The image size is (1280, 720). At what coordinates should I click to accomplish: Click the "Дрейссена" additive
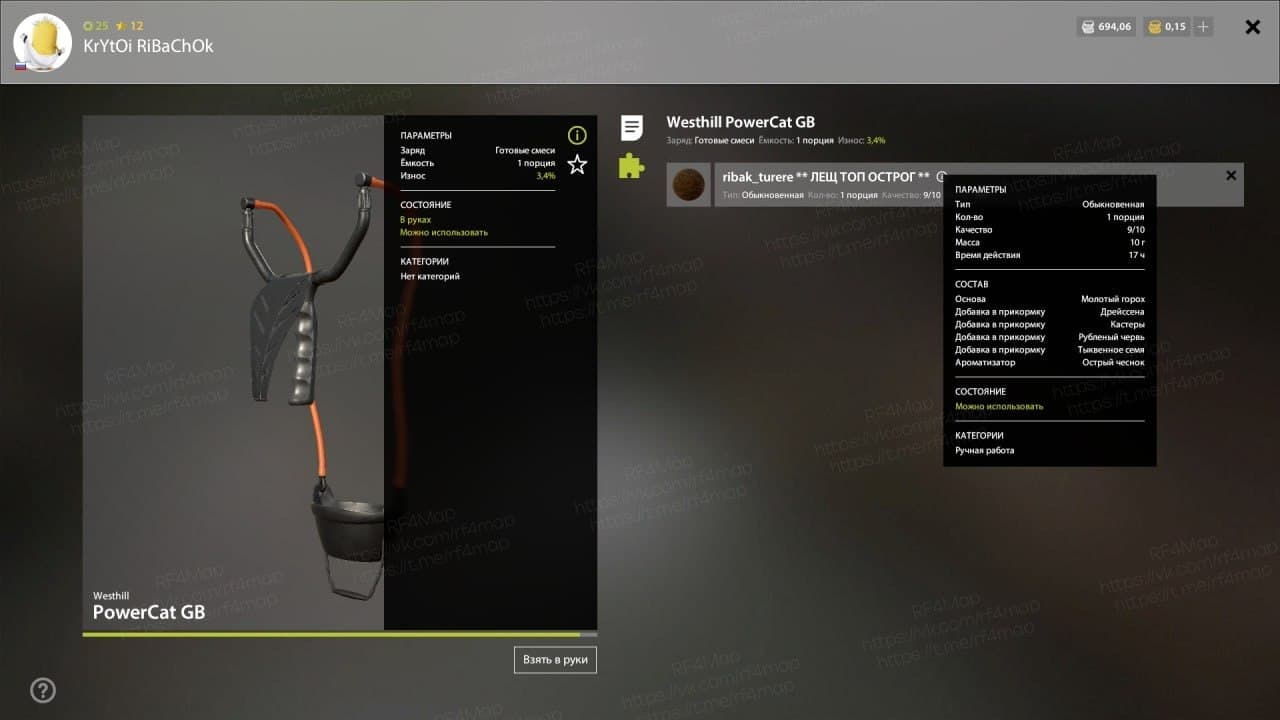click(x=1122, y=312)
